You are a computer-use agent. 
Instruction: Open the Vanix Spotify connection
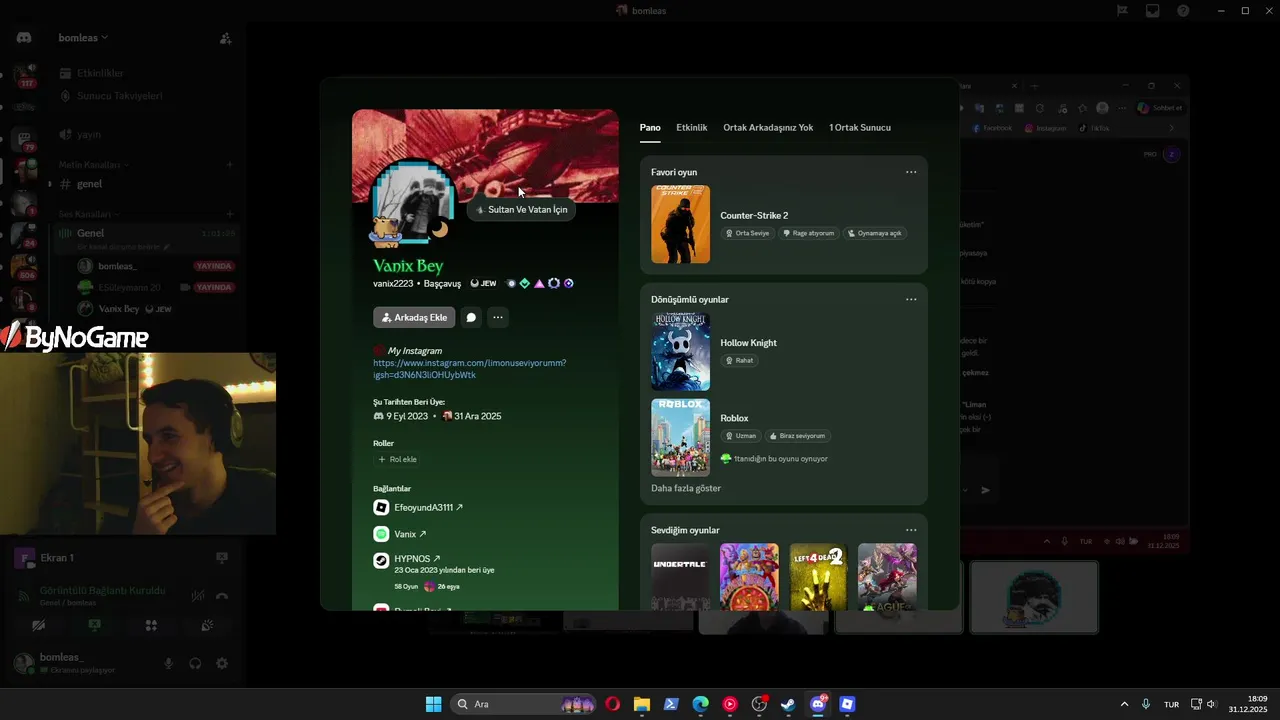point(410,534)
